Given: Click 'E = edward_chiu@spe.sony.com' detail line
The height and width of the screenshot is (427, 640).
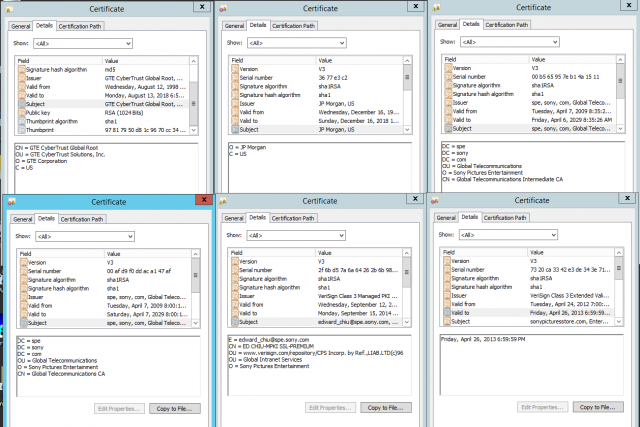Looking at the screenshot, I should 269,340.
